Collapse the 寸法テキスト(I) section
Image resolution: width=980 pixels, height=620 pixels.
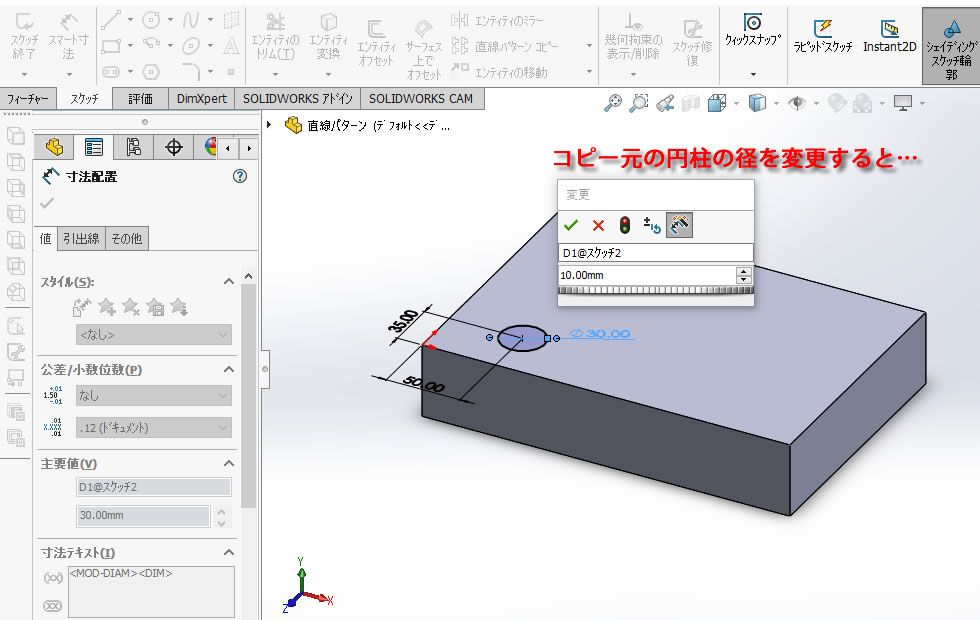tap(229, 552)
